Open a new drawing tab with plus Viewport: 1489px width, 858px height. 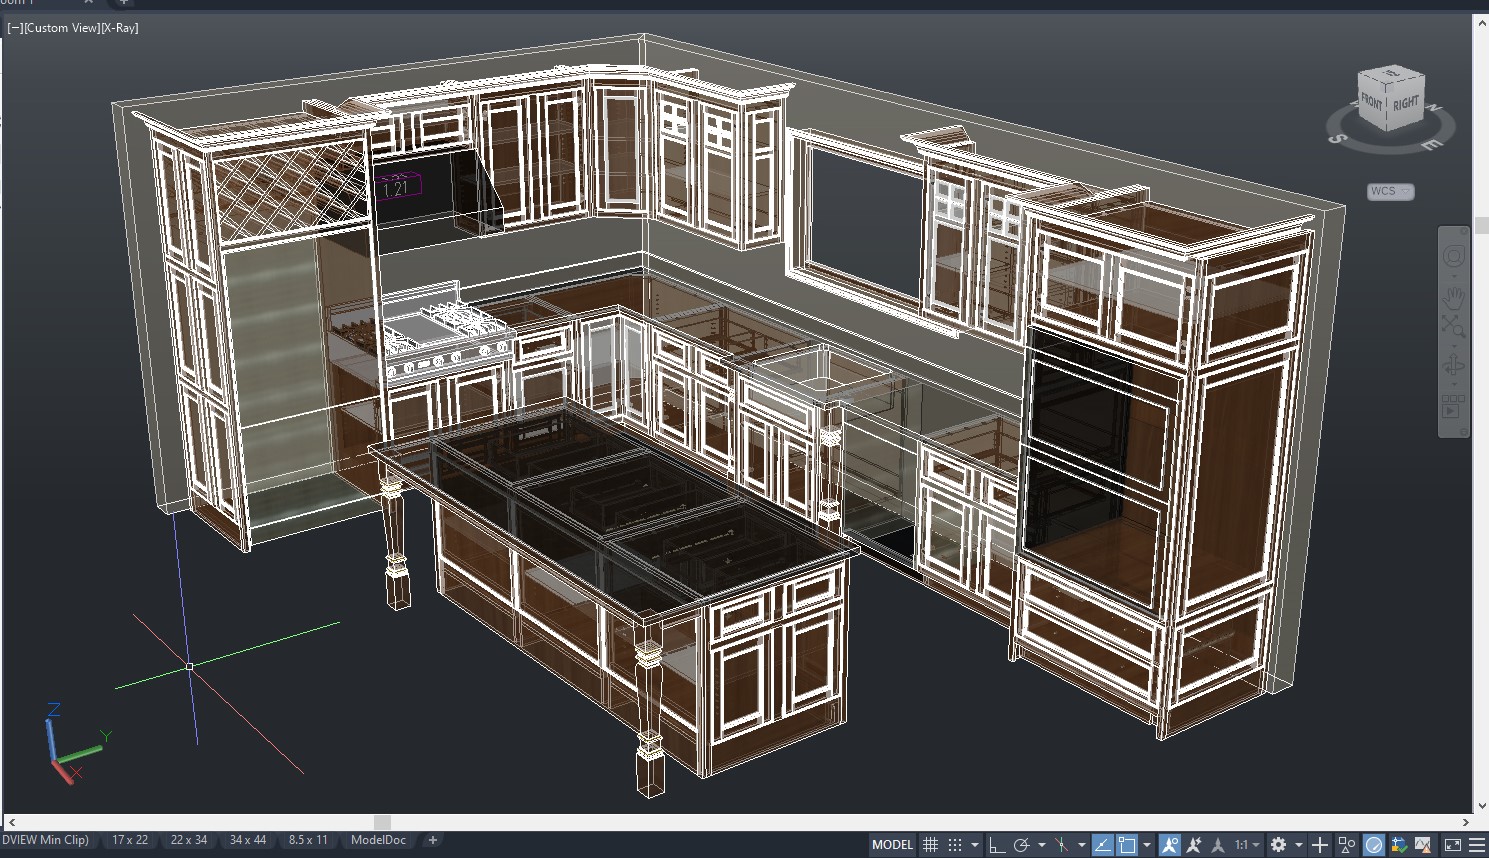124,2
